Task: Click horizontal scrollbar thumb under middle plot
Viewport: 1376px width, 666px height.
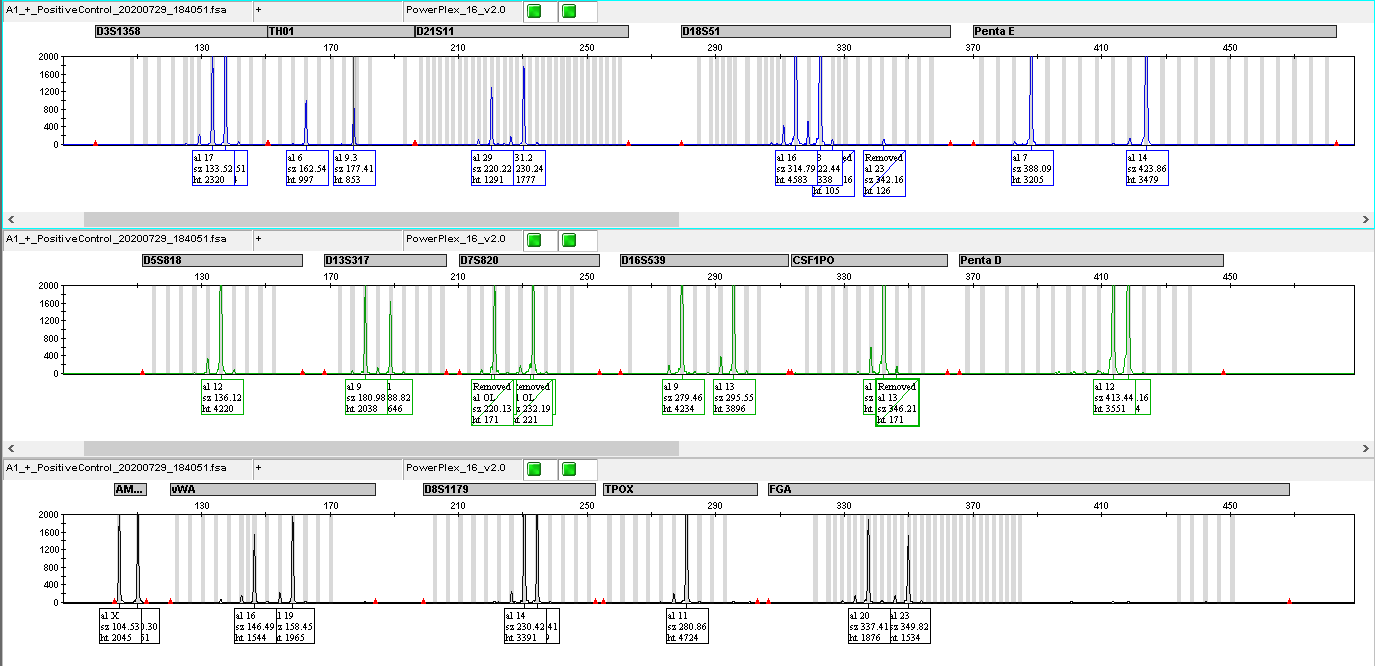Action: (x=380, y=448)
